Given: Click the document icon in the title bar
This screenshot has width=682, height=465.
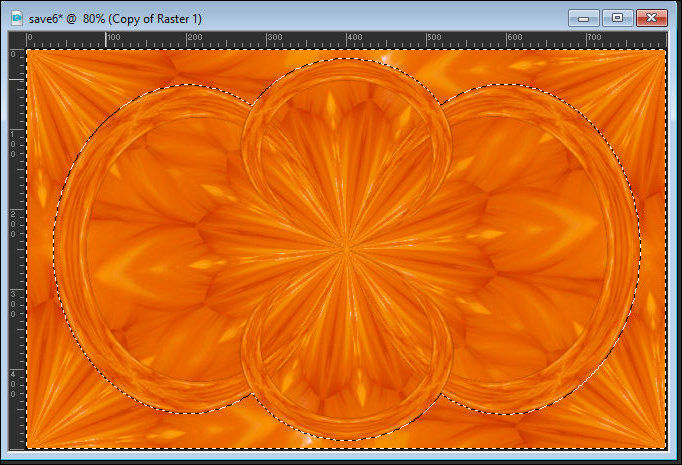Looking at the screenshot, I should click(x=16, y=17).
